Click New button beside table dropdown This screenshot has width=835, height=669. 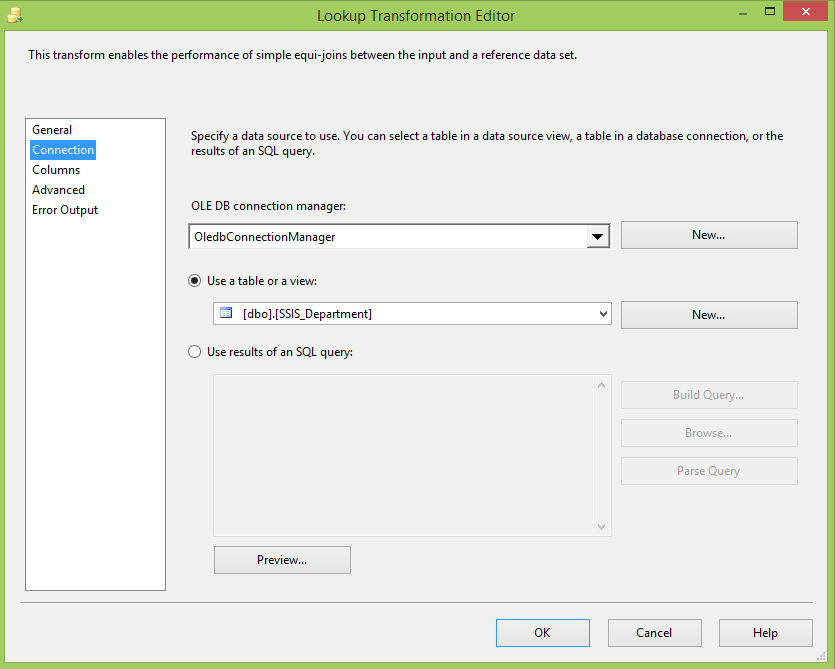709,315
